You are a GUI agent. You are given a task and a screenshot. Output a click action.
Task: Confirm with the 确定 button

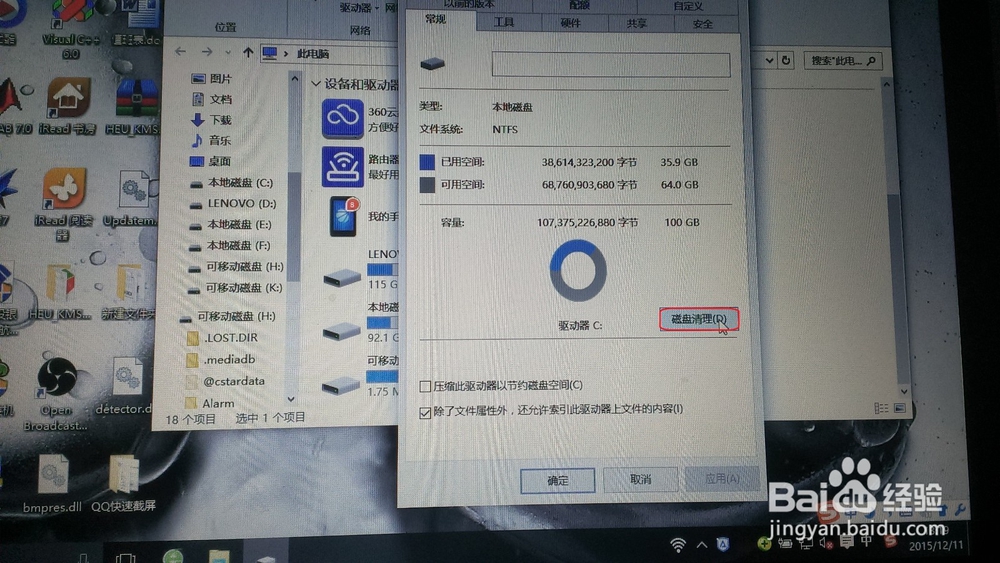(557, 480)
